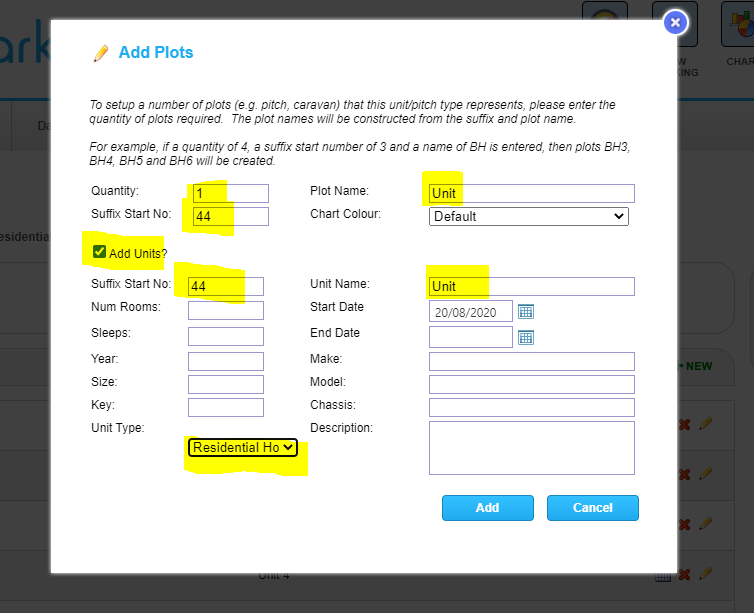754x613 pixels.
Task: Click the Sleeps input field
Action: pos(225,336)
